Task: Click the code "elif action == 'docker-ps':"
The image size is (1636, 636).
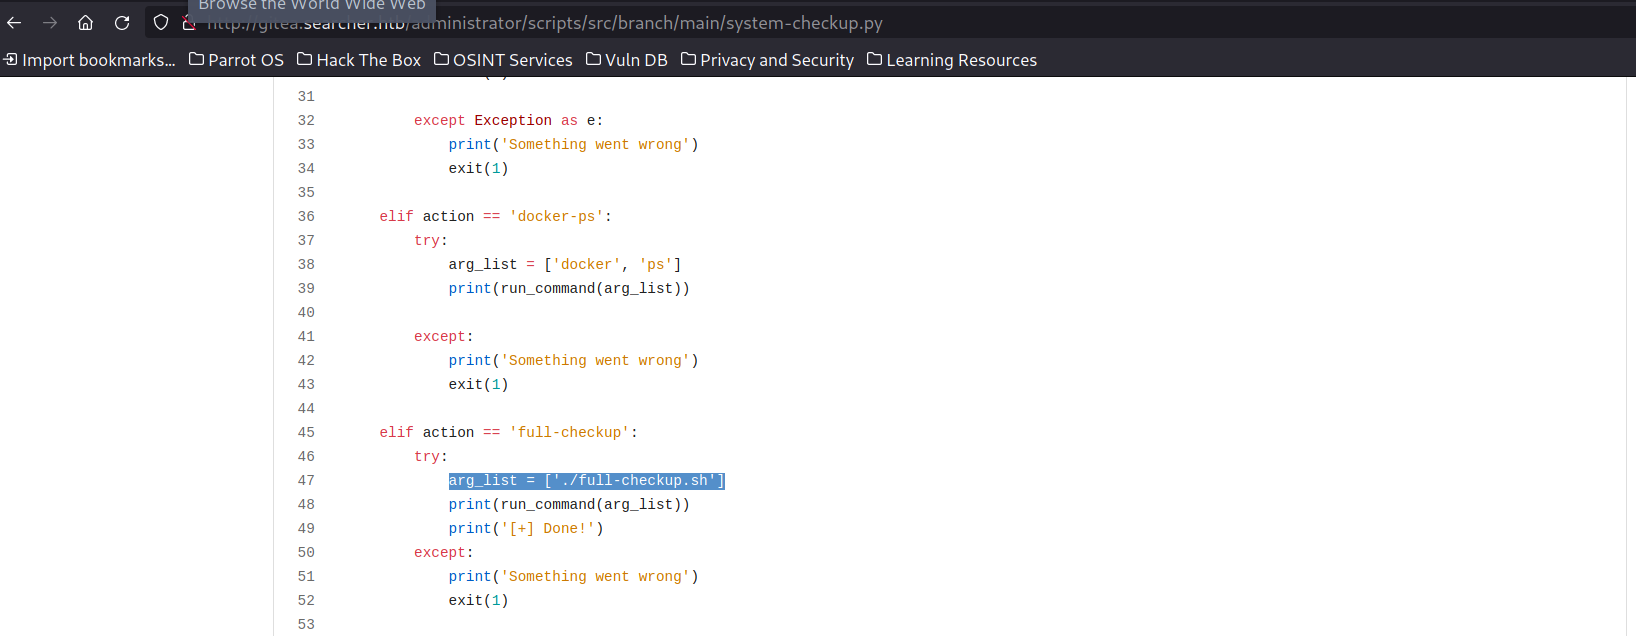Action: tap(496, 216)
